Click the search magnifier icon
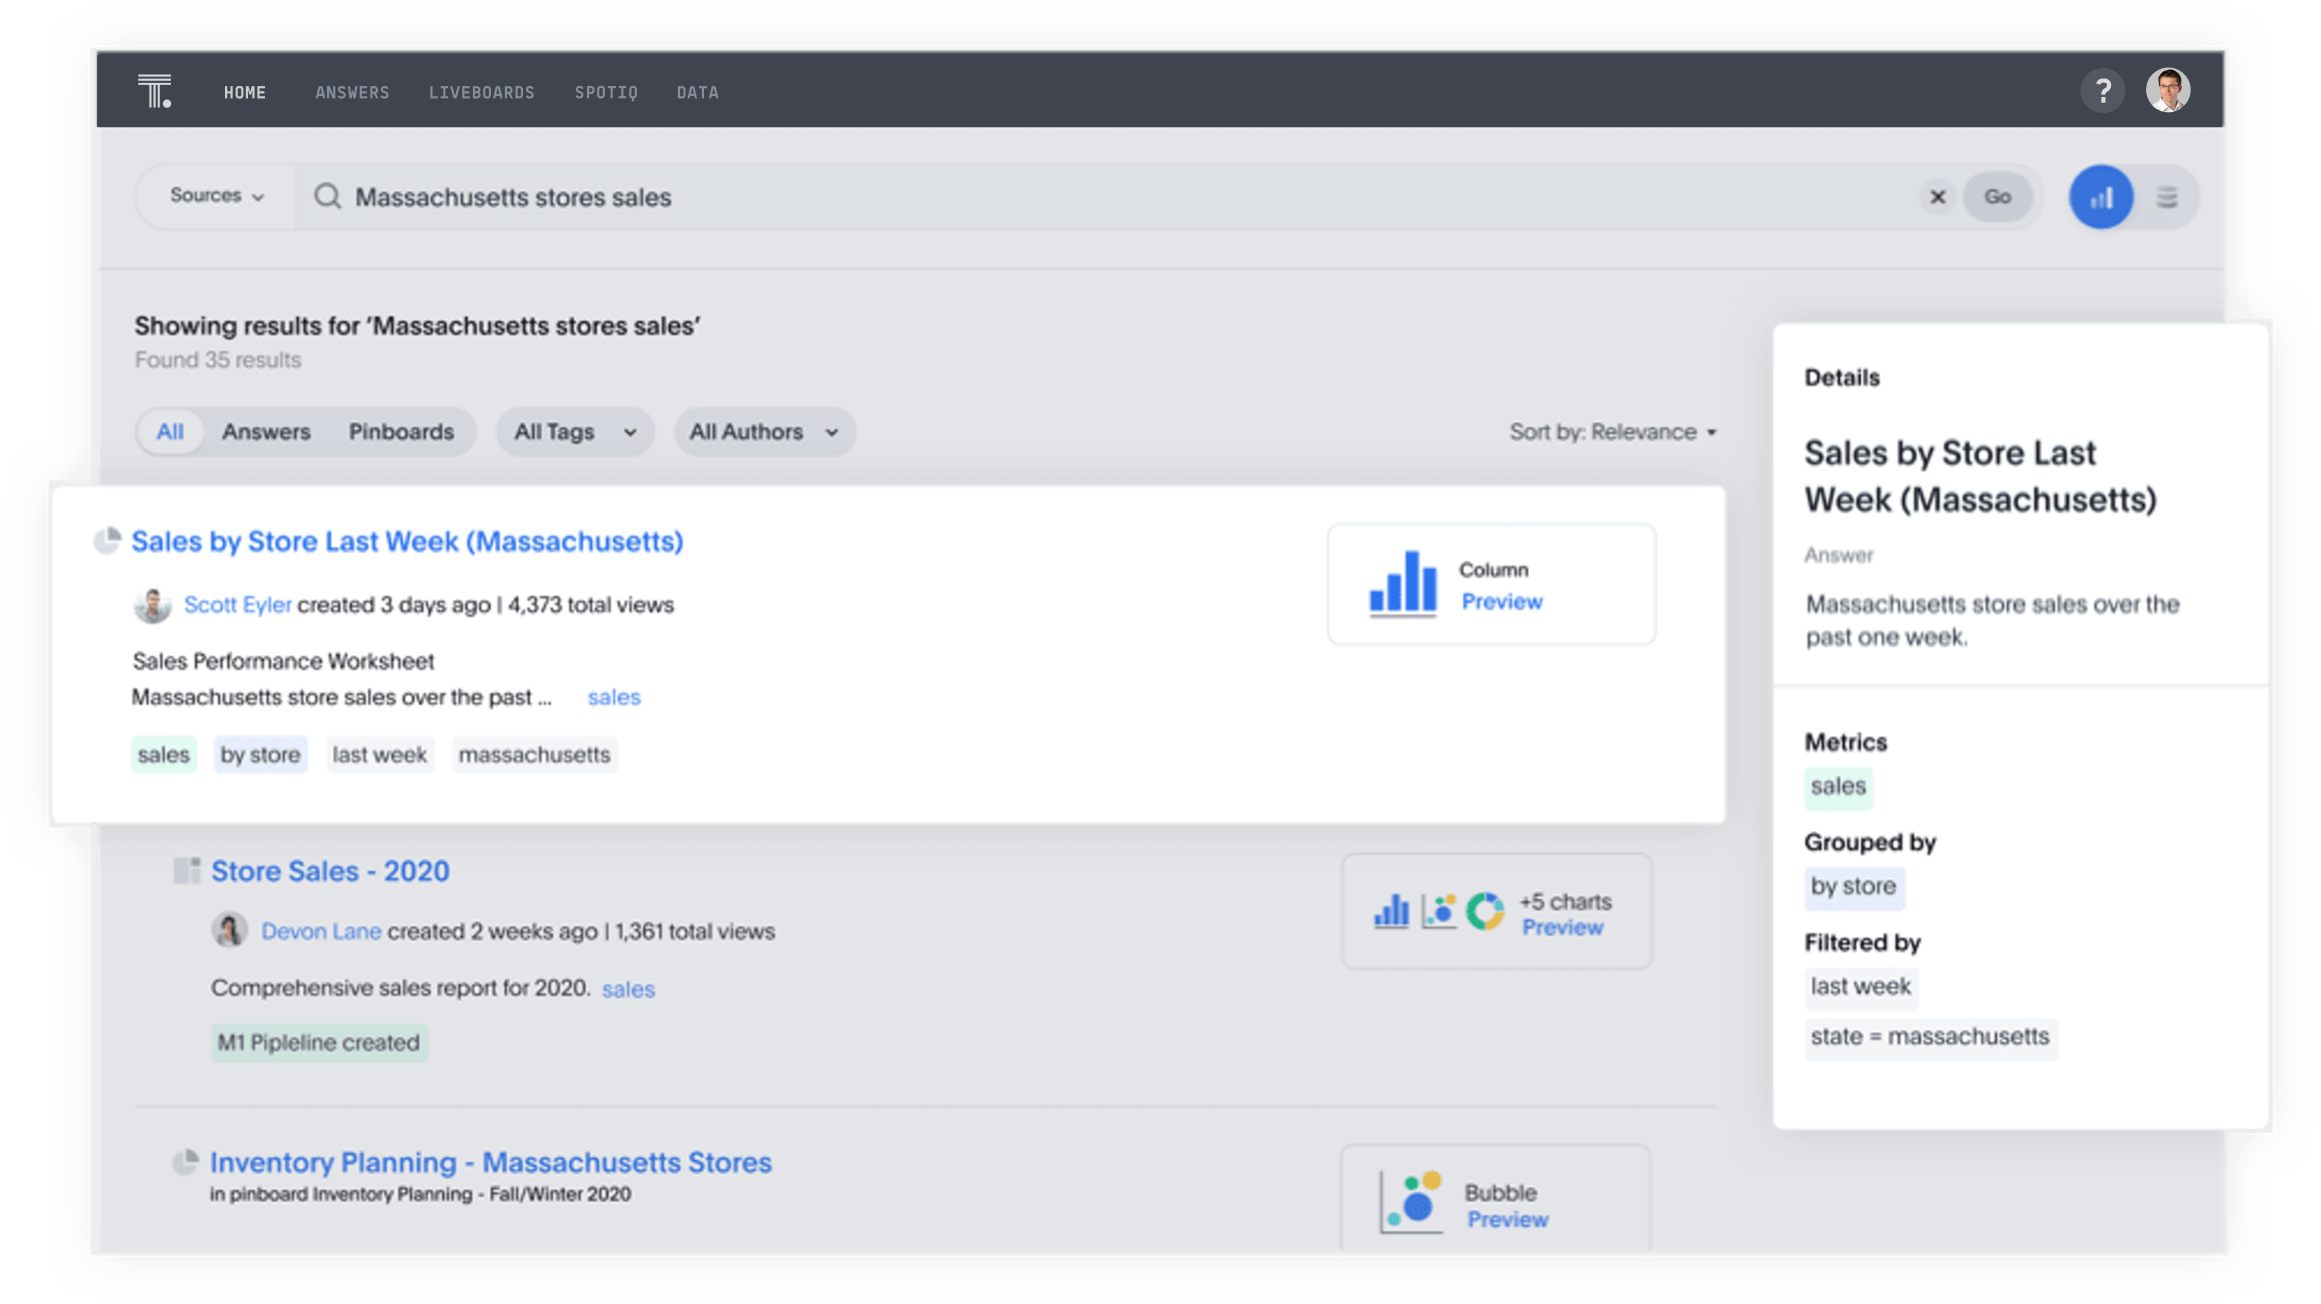This screenshot has width=2321, height=1304. 326,197
